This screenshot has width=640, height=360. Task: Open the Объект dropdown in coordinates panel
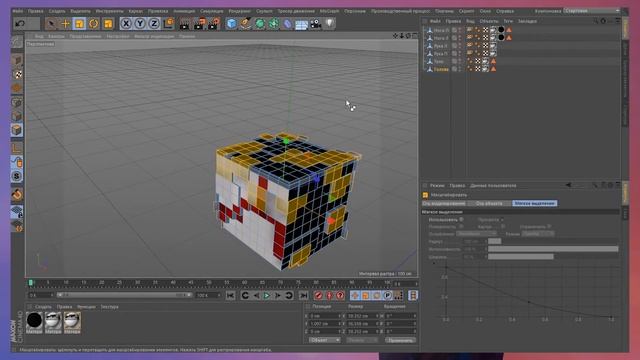click(x=324, y=340)
